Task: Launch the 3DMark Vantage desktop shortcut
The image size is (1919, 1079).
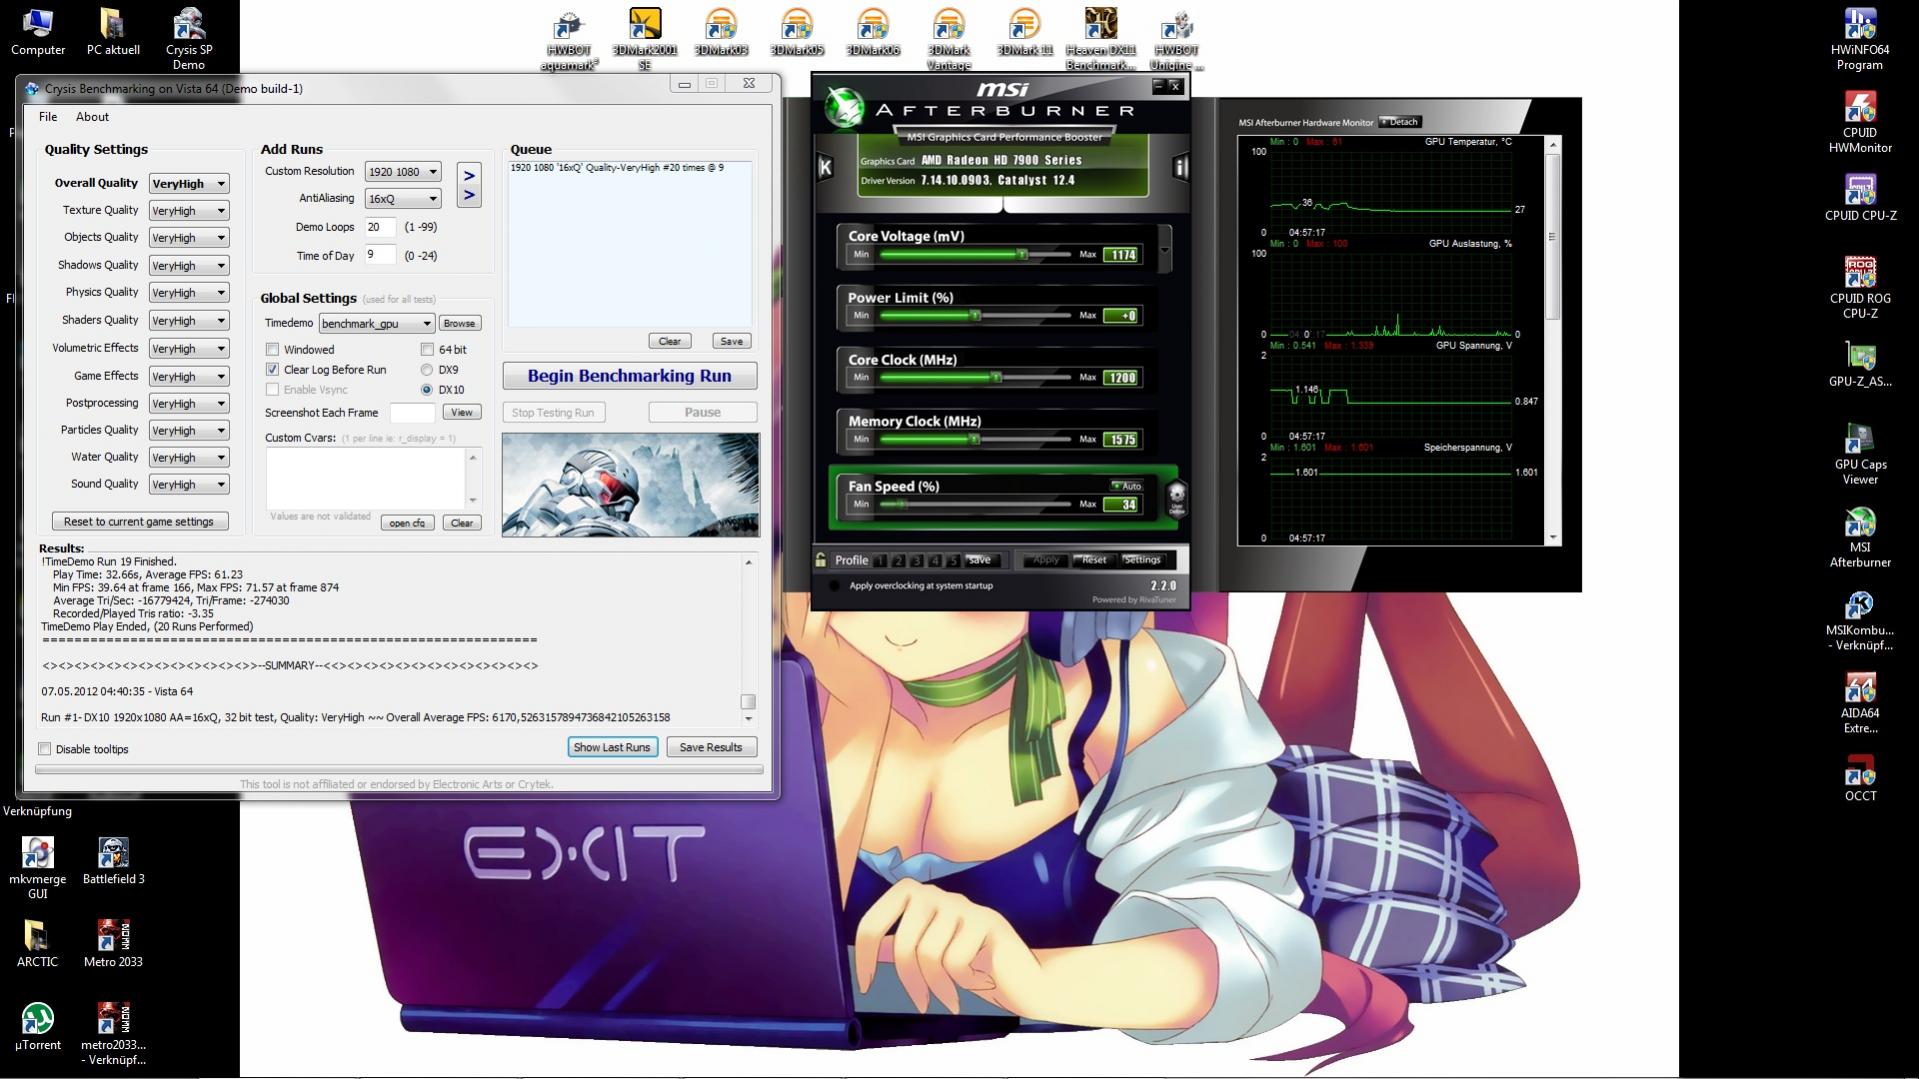Action: [x=949, y=40]
